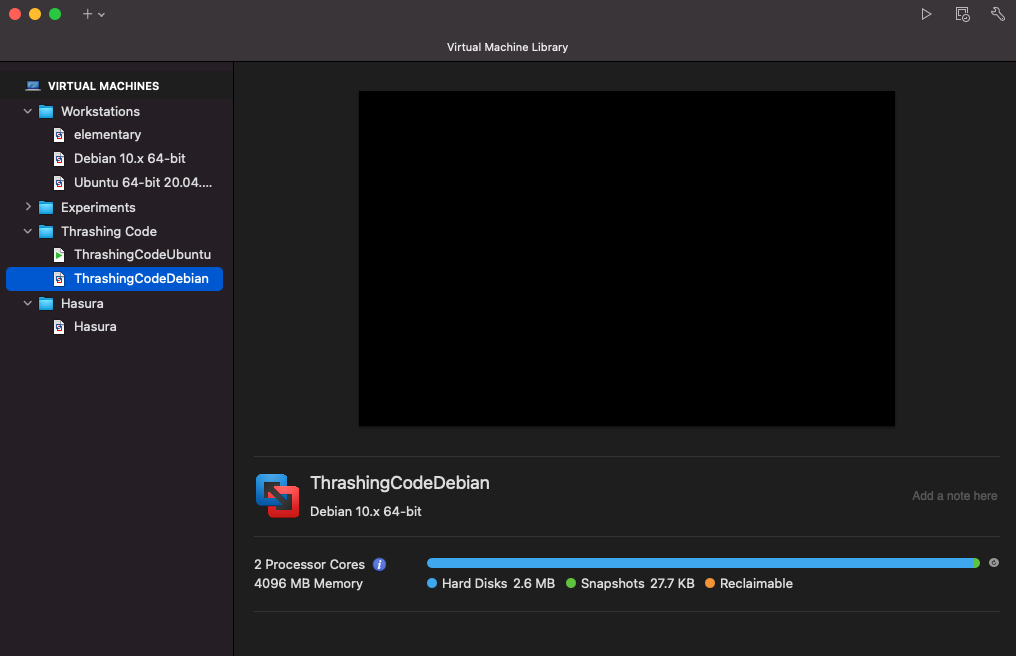Click the Reclaimable orange legend dot
This screenshot has width=1016, height=656.
[x=710, y=583]
